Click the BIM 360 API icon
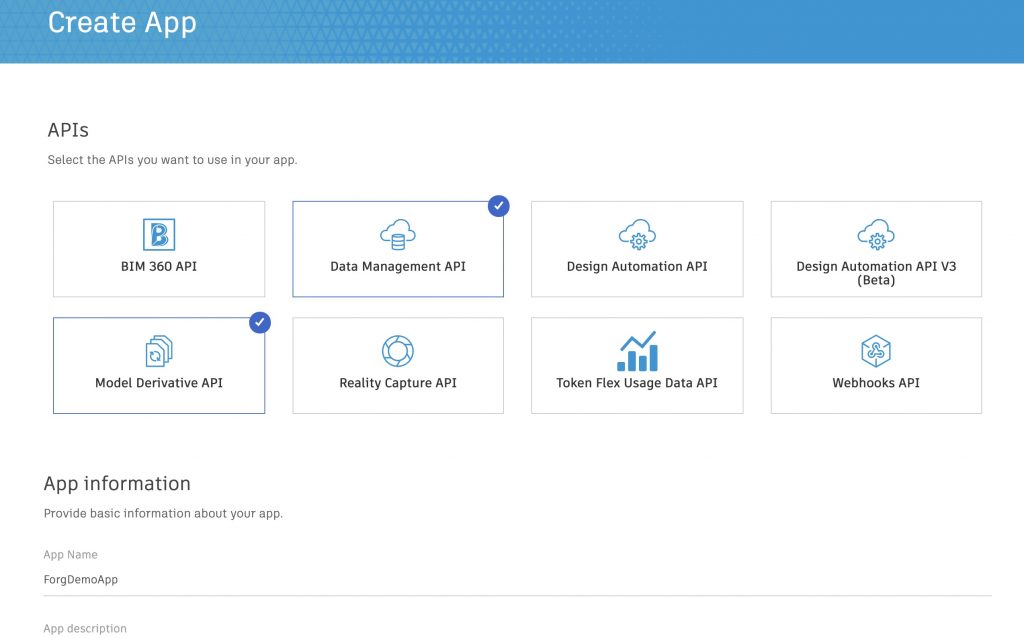Screen dimensions: 1024x638 pos(159,234)
